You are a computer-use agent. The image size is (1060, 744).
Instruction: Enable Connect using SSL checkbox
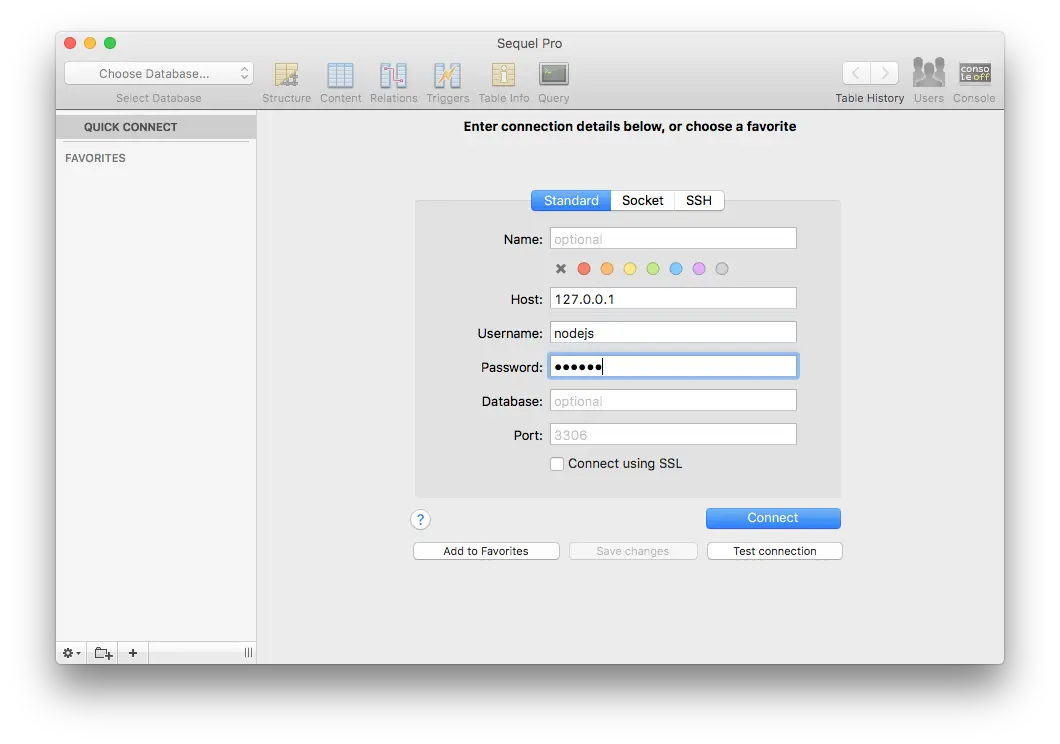(556, 464)
